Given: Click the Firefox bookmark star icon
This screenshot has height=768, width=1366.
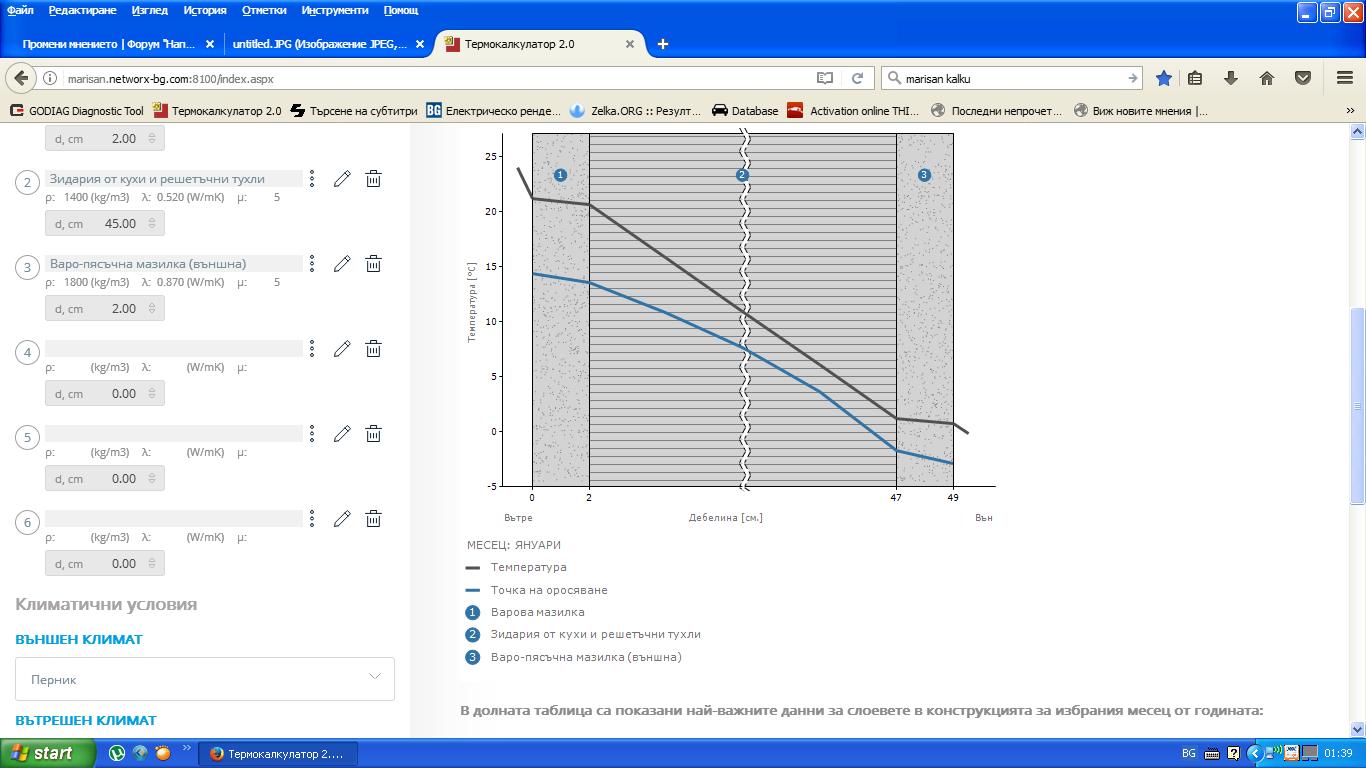Looking at the screenshot, I should (1164, 78).
